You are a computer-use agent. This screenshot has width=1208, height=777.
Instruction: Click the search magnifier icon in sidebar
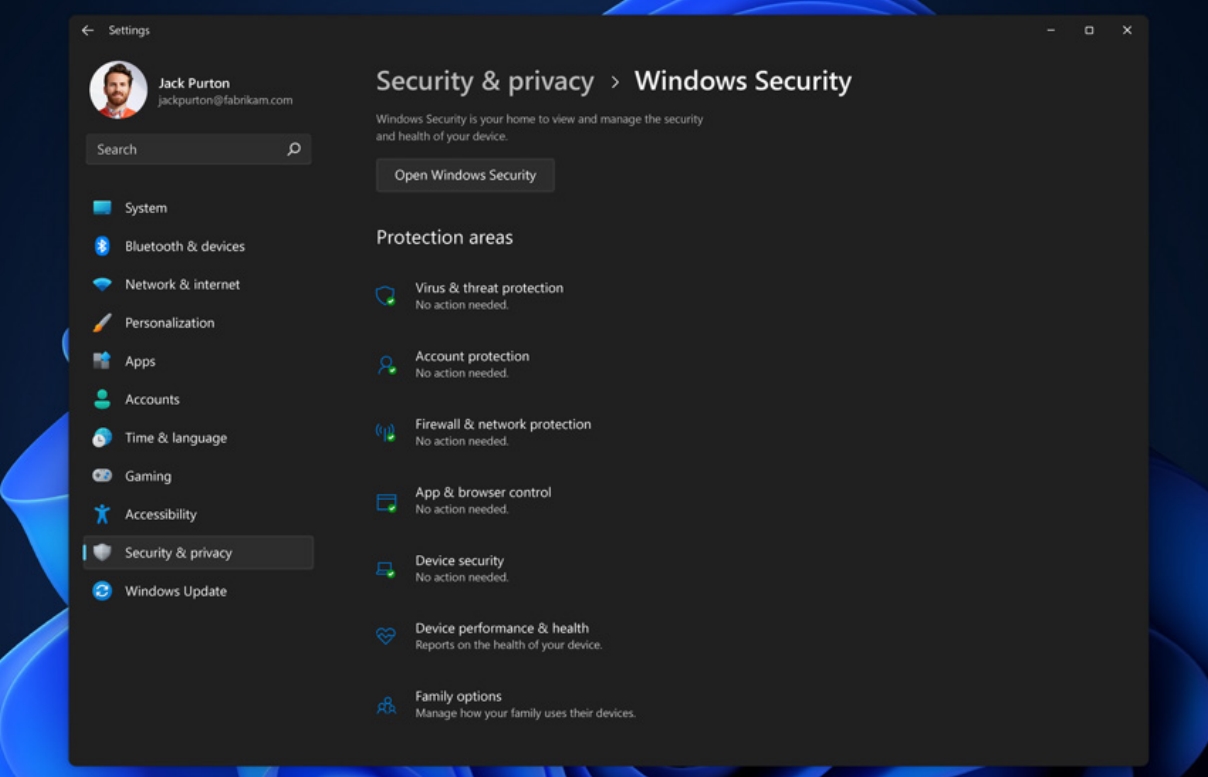click(x=294, y=149)
